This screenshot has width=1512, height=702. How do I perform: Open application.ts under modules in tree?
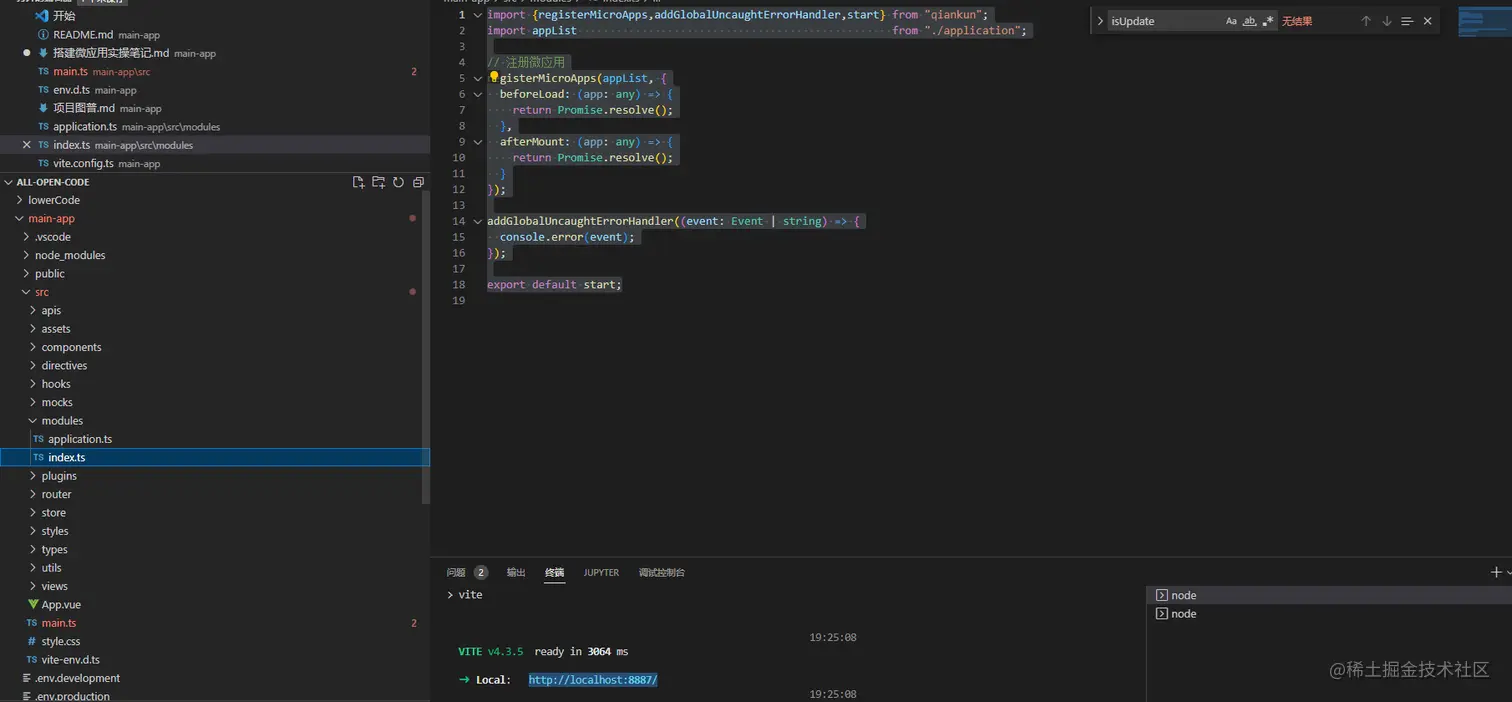pos(80,439)
